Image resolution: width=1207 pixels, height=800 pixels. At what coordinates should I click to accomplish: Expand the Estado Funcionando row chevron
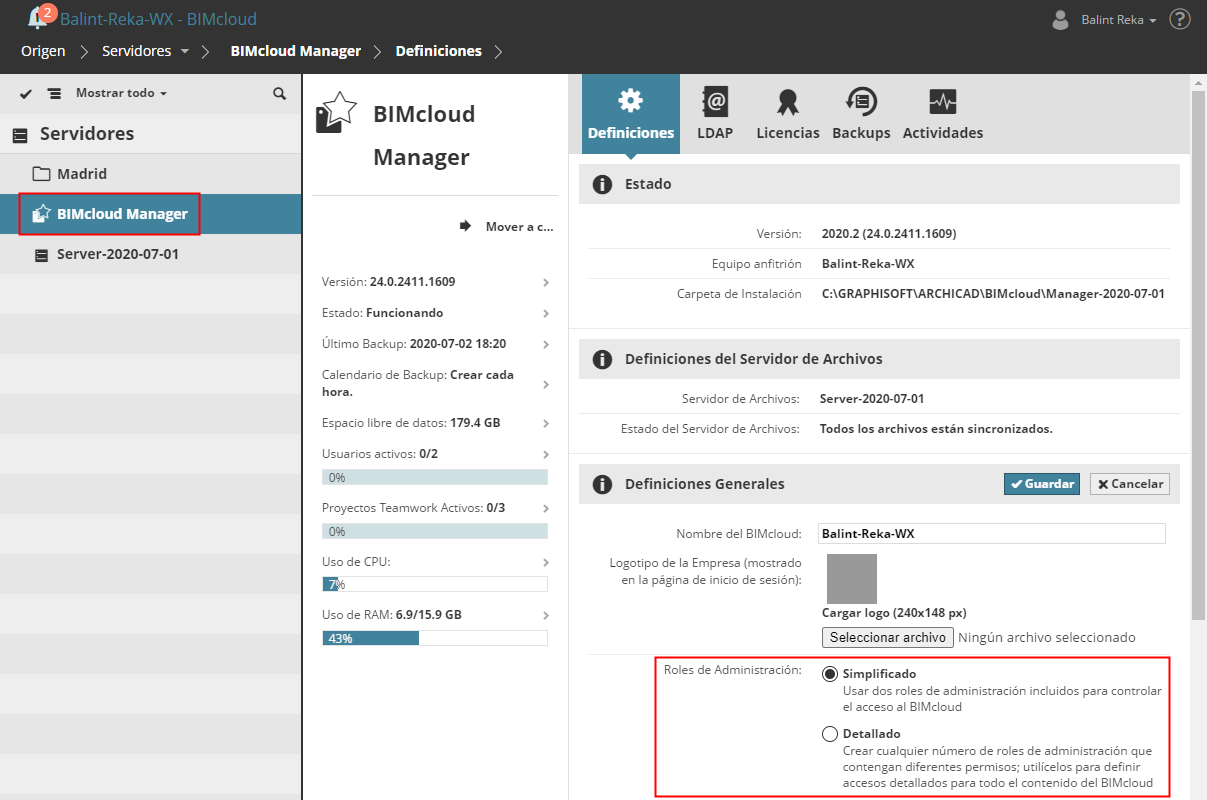[546, 314]
